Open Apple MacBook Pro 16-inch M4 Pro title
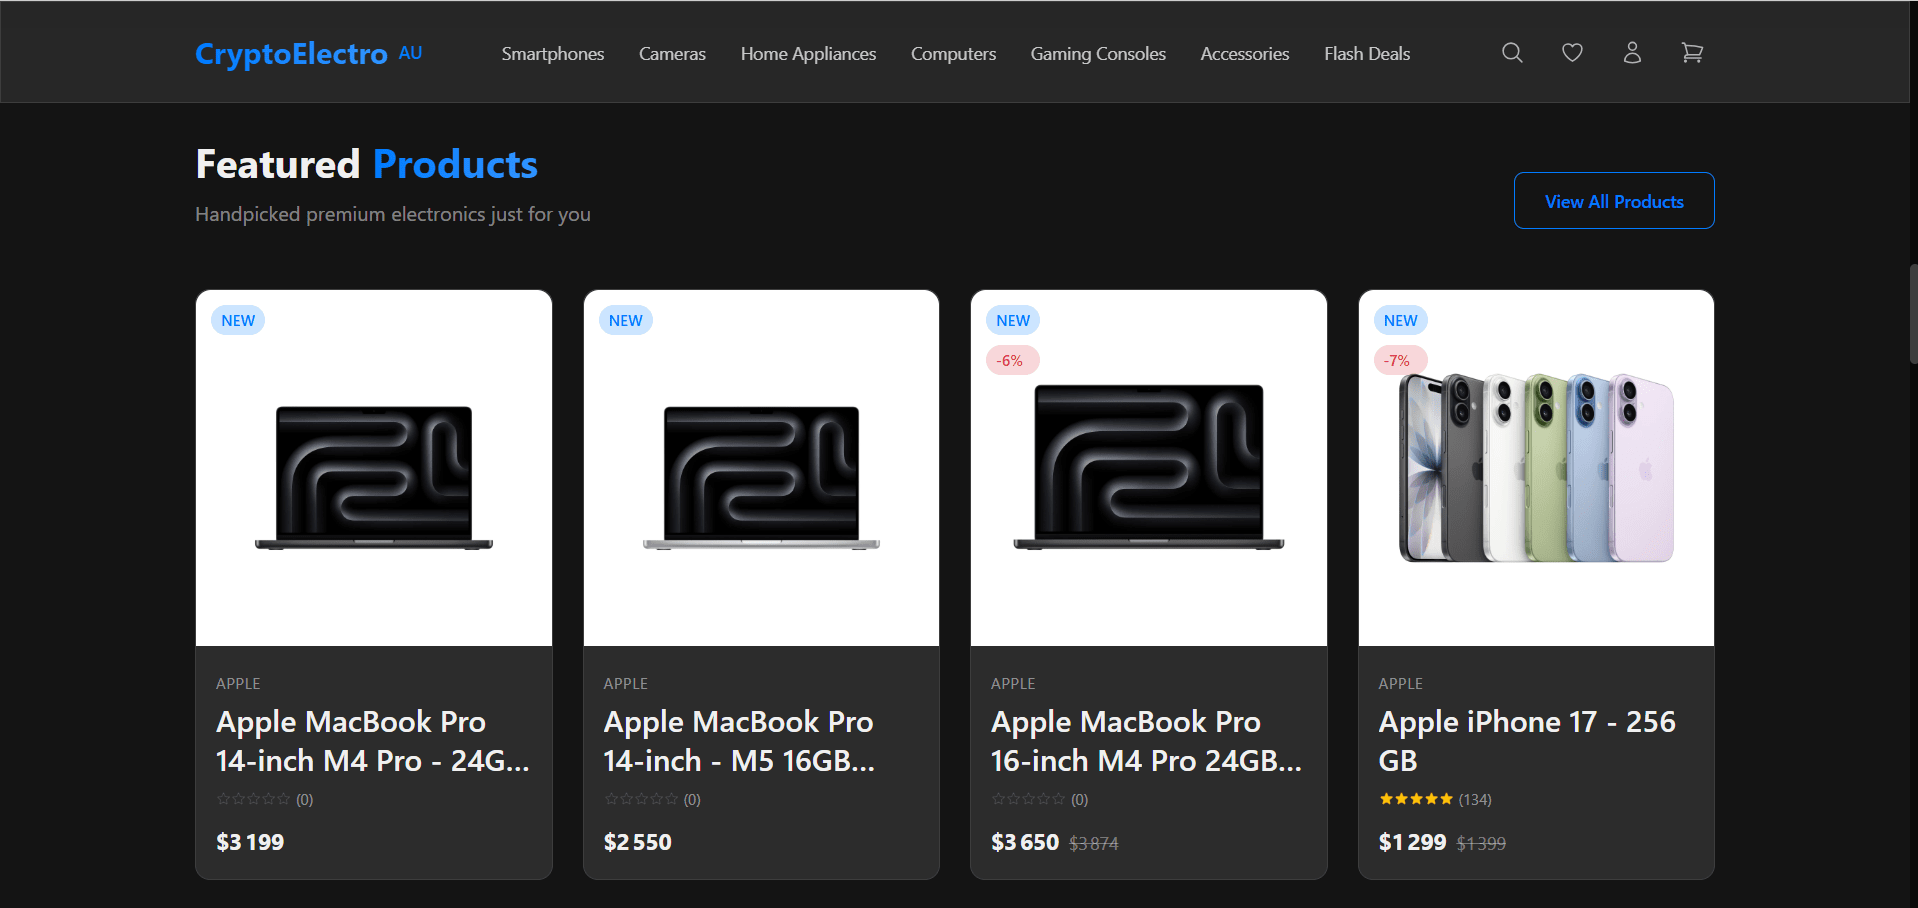 (x=1146, y=741)
